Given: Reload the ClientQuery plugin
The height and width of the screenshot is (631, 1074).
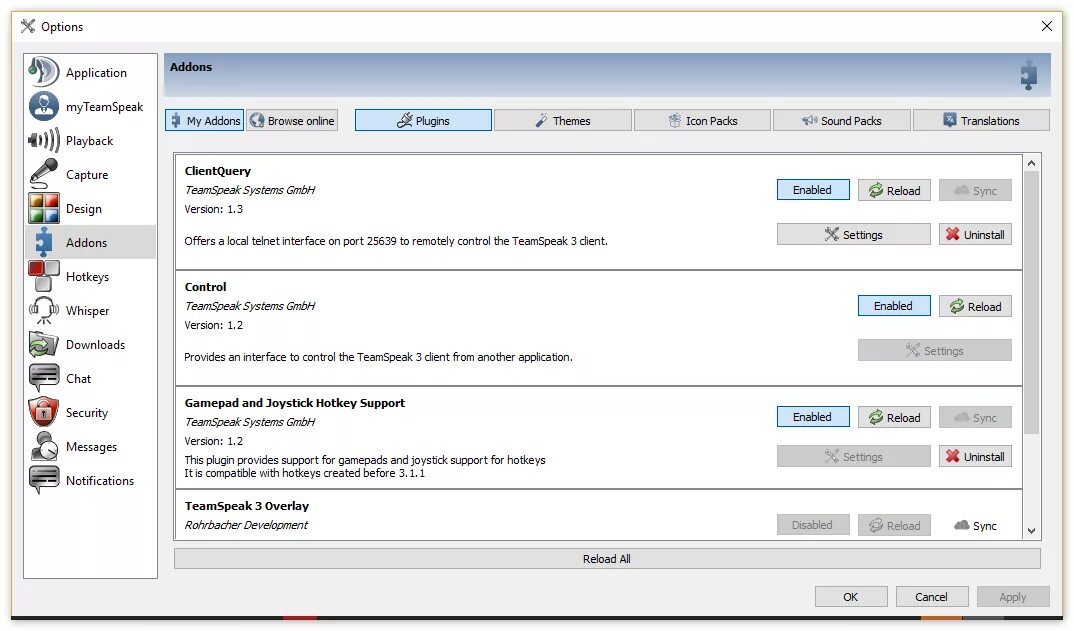Looking at the screenshot, I should [894, 190].
